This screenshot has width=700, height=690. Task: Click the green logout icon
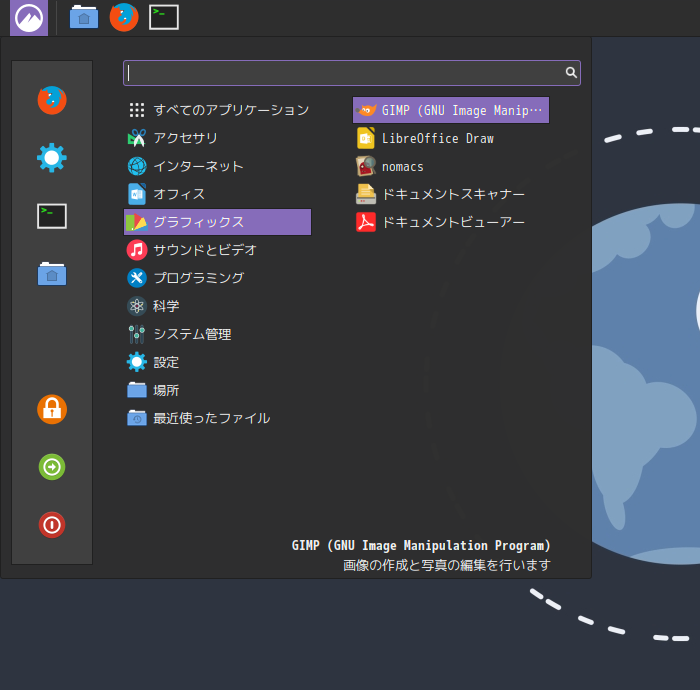(x=52, y=467)
